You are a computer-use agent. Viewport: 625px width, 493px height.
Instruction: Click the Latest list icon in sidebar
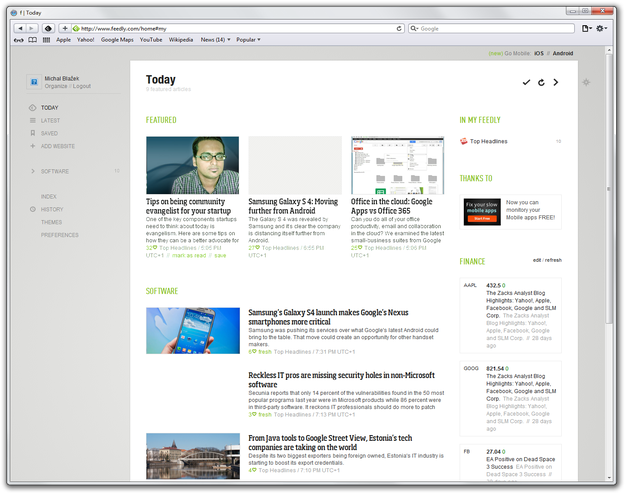[x=33, y=120]
